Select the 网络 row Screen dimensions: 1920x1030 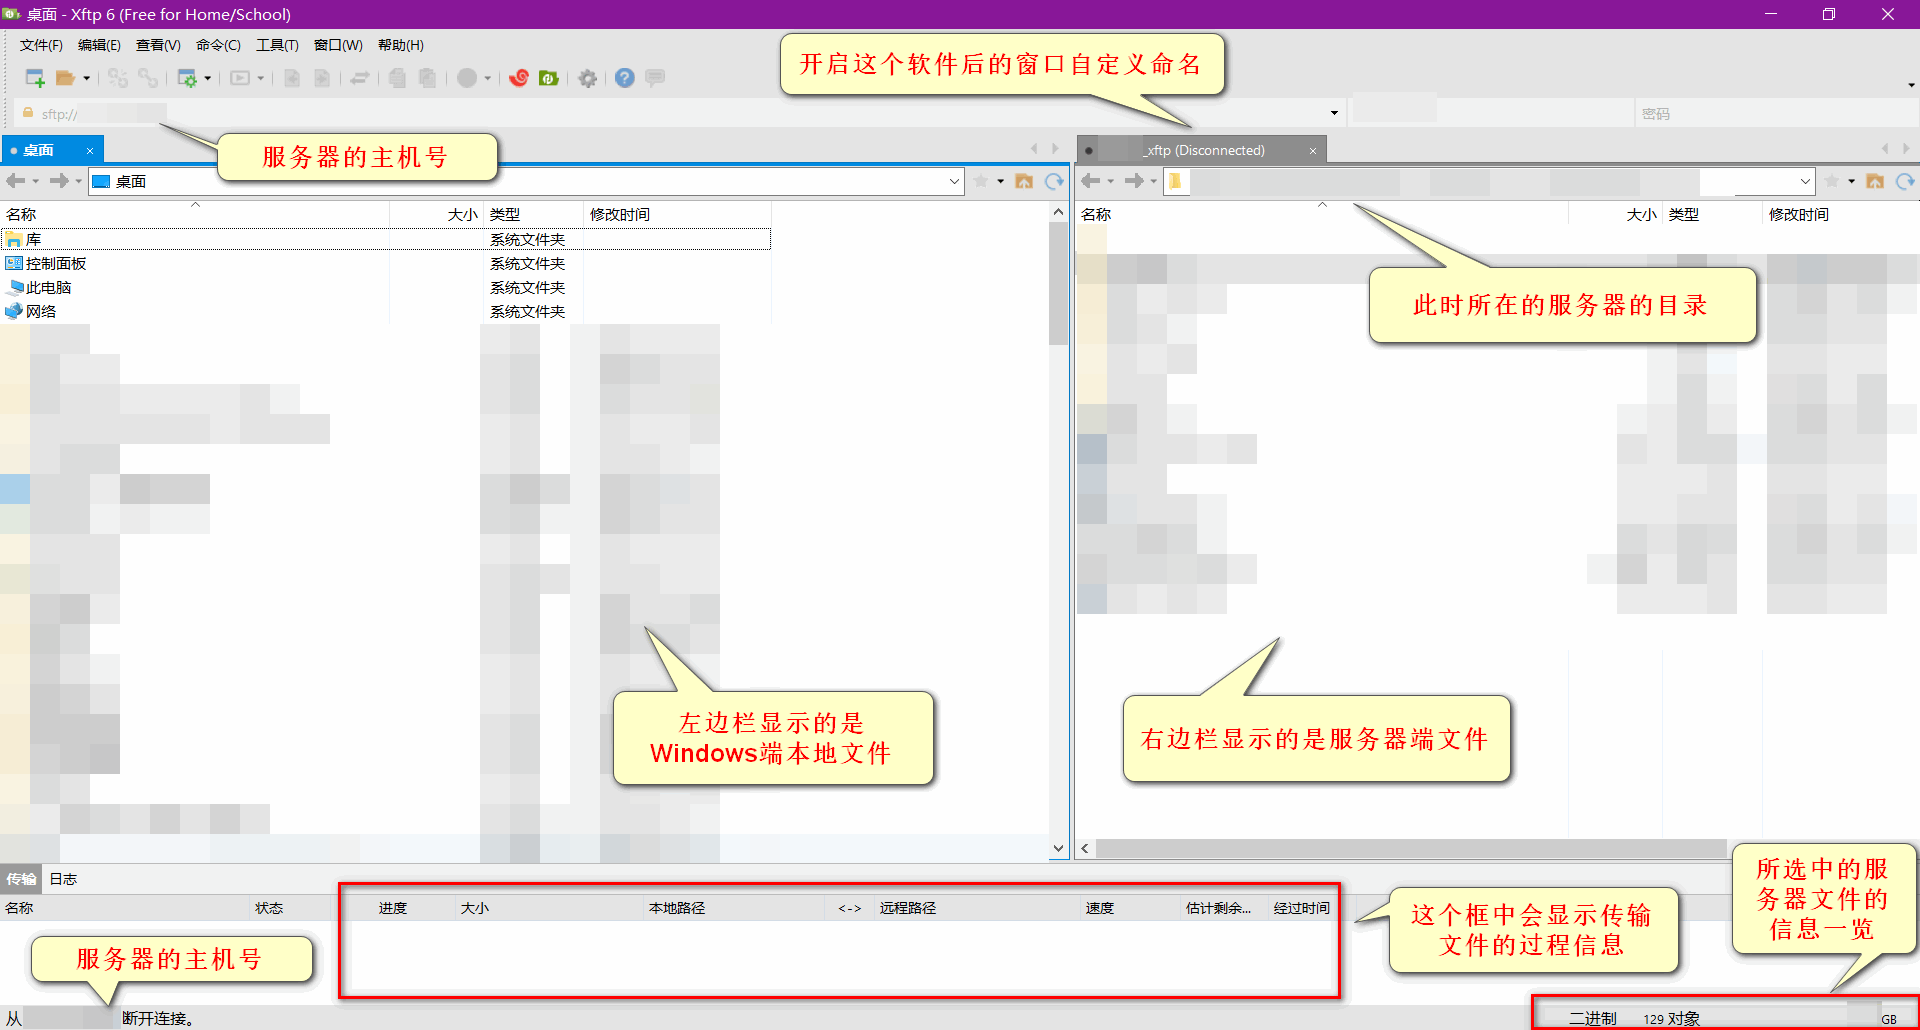click(386, 312)
